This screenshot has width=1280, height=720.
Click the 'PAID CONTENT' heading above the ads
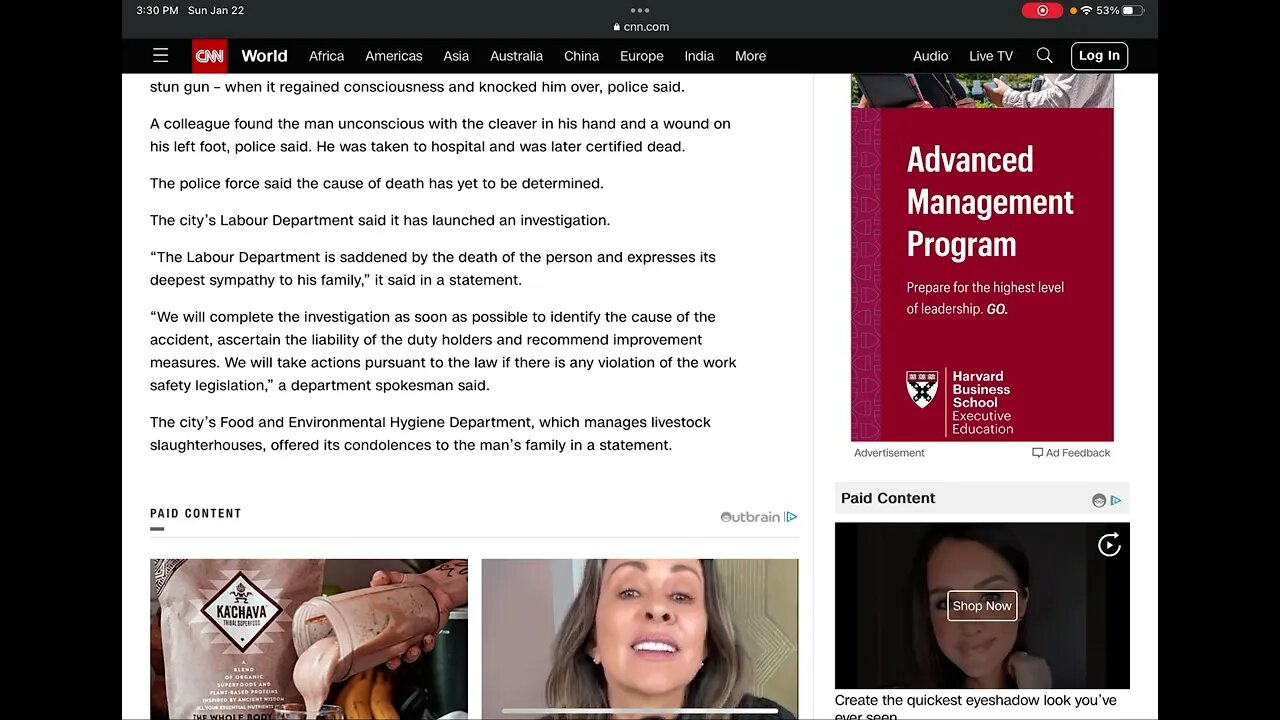point(196,514)
